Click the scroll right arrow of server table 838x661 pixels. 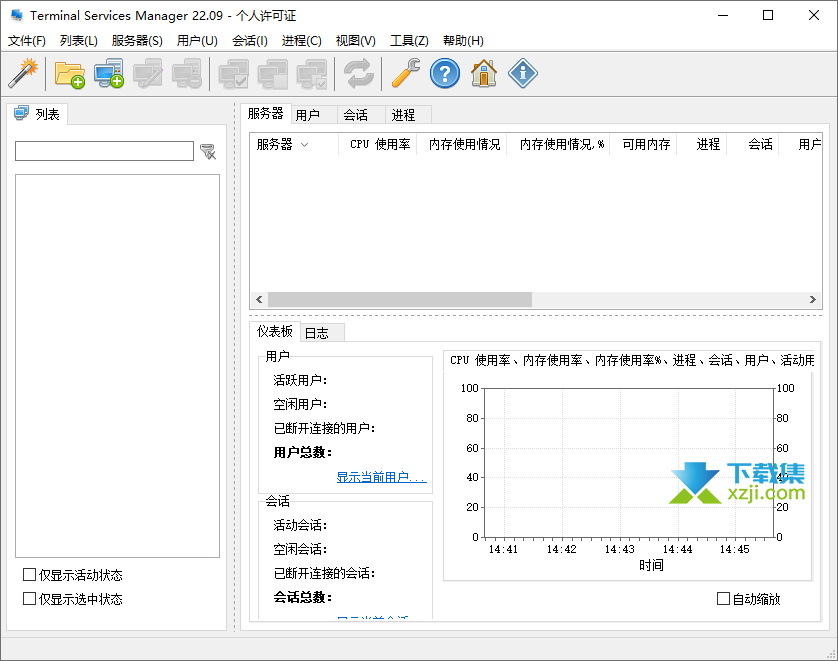tap(813, 299)
